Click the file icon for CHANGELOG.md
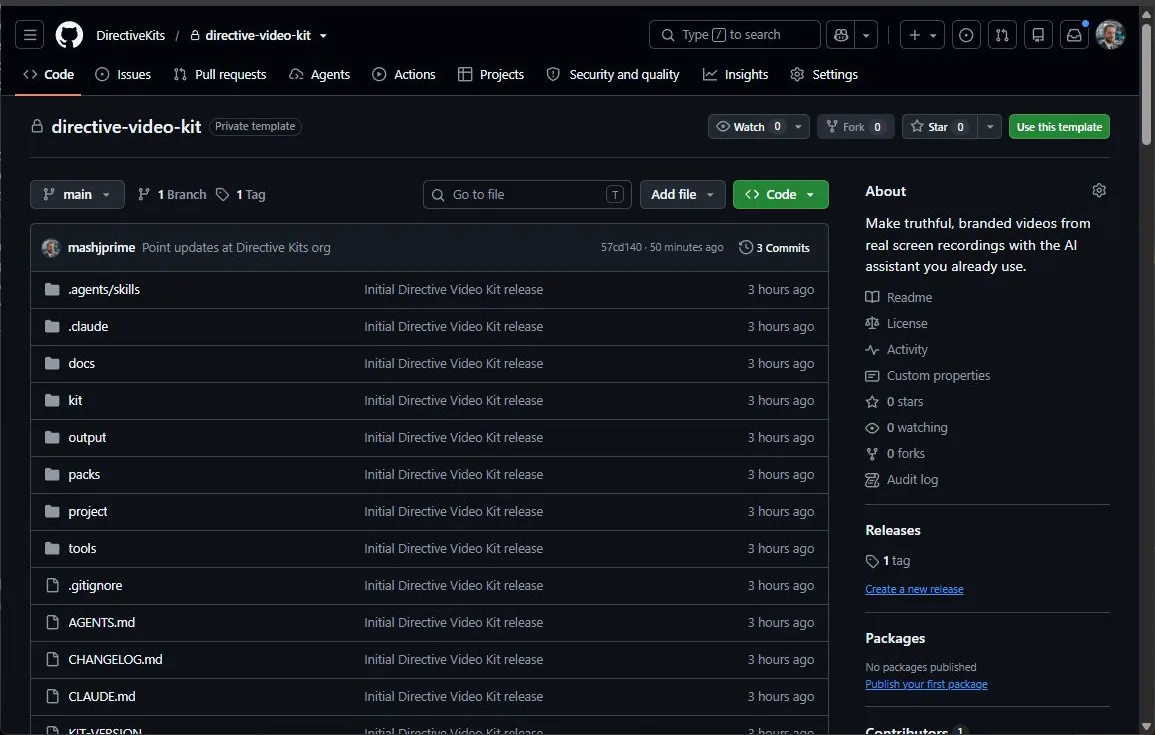 coord(52,659)
